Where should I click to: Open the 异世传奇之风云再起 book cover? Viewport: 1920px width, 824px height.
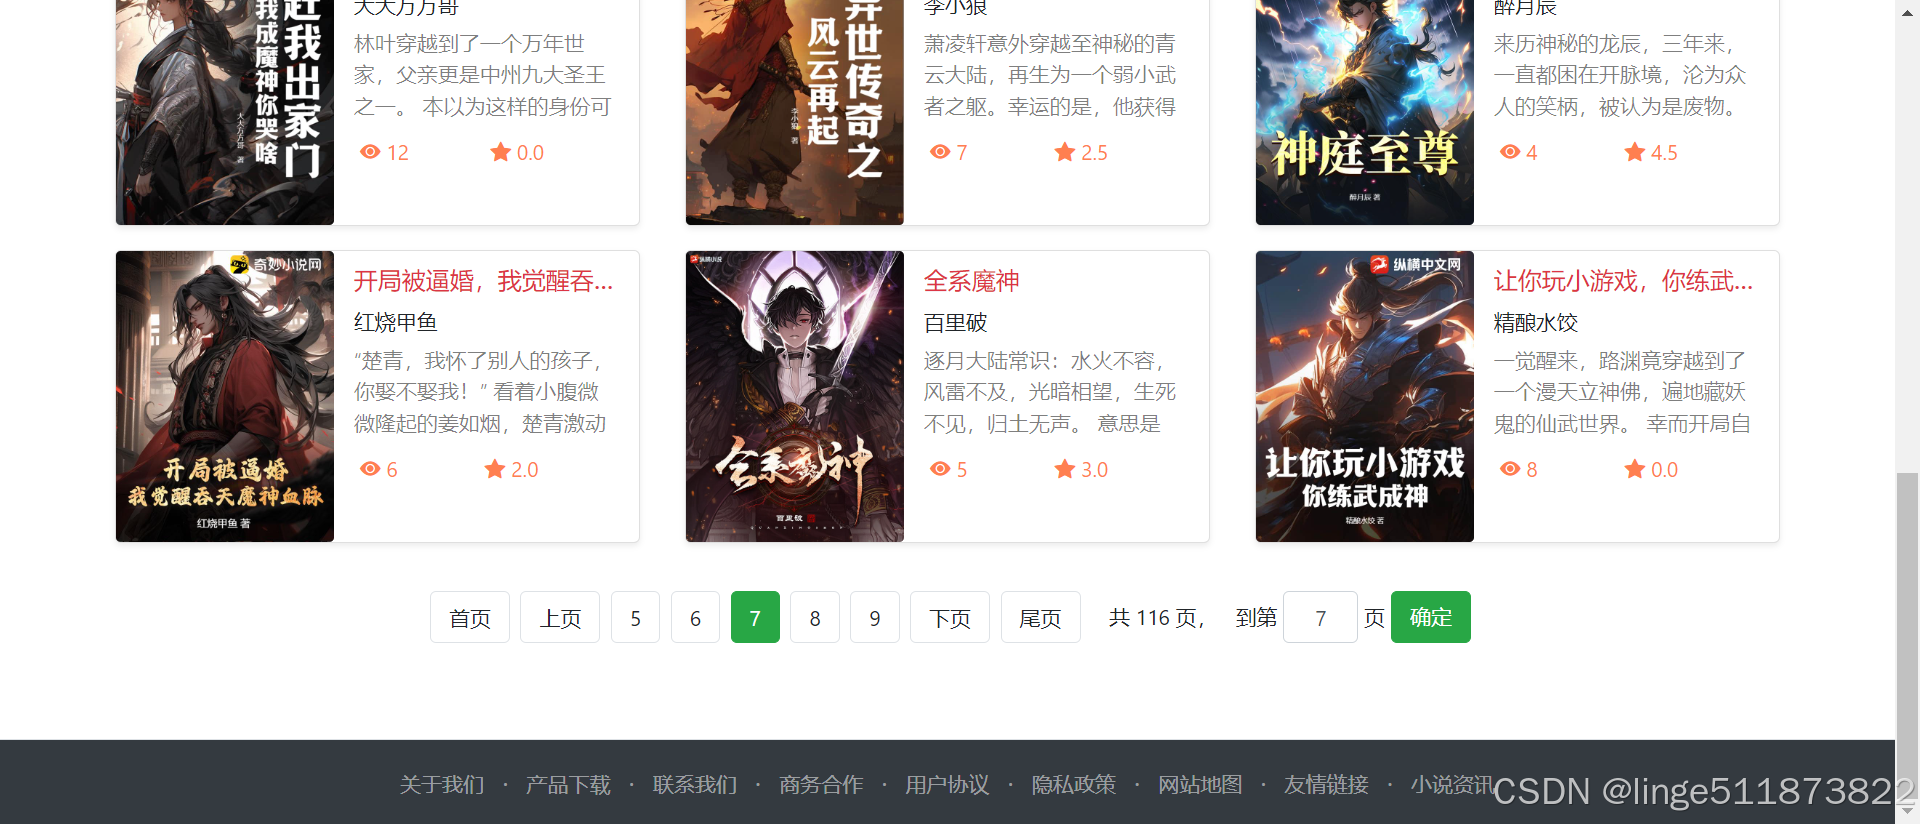pyautogui.click(x=795, y=112)
